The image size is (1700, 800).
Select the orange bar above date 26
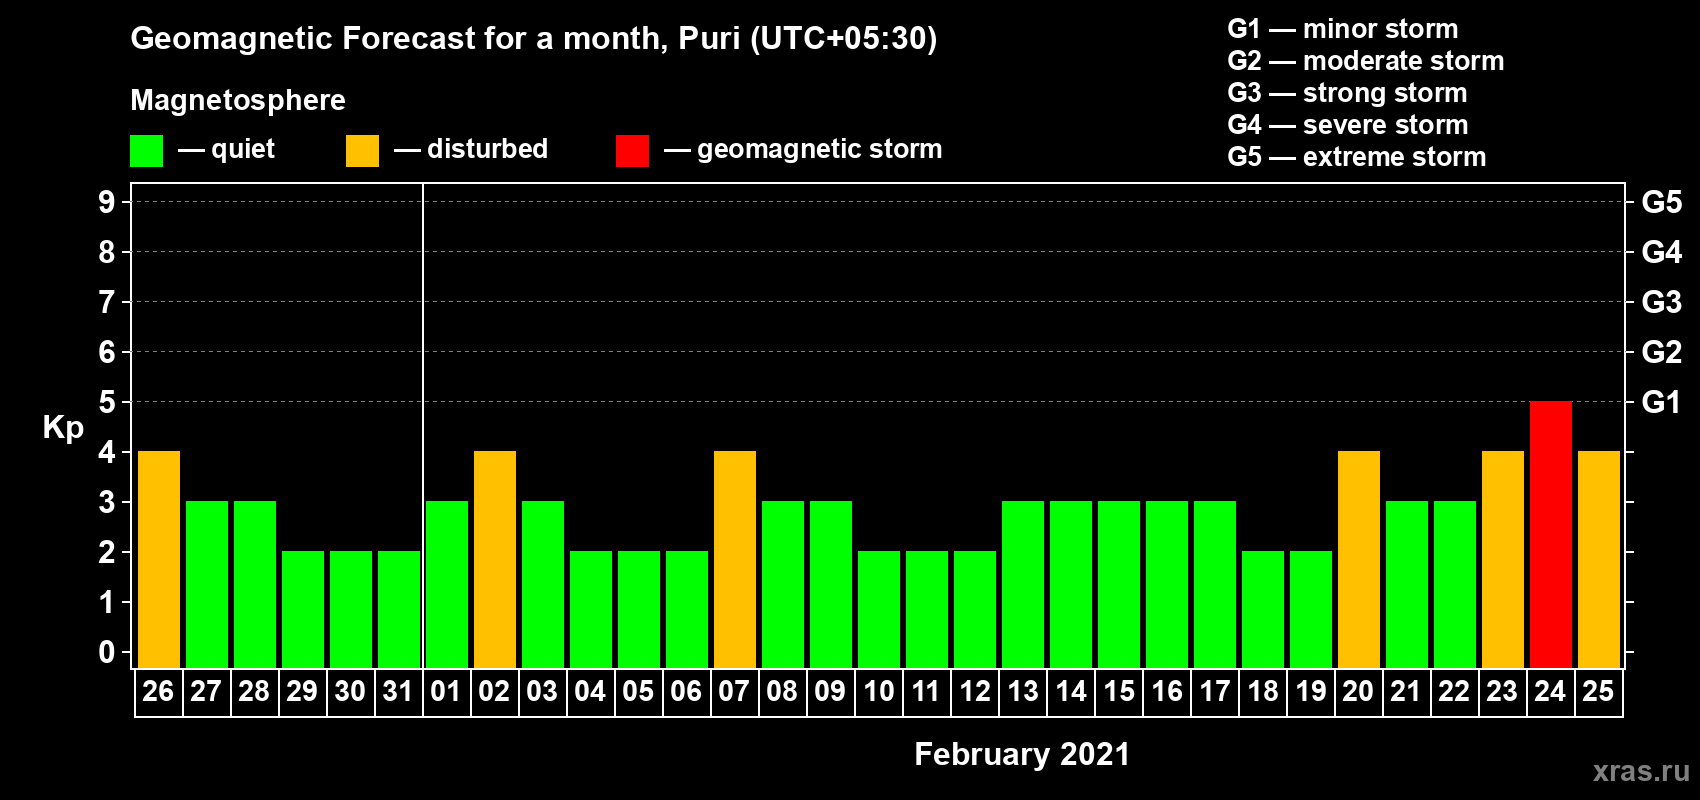click(159, 559)
